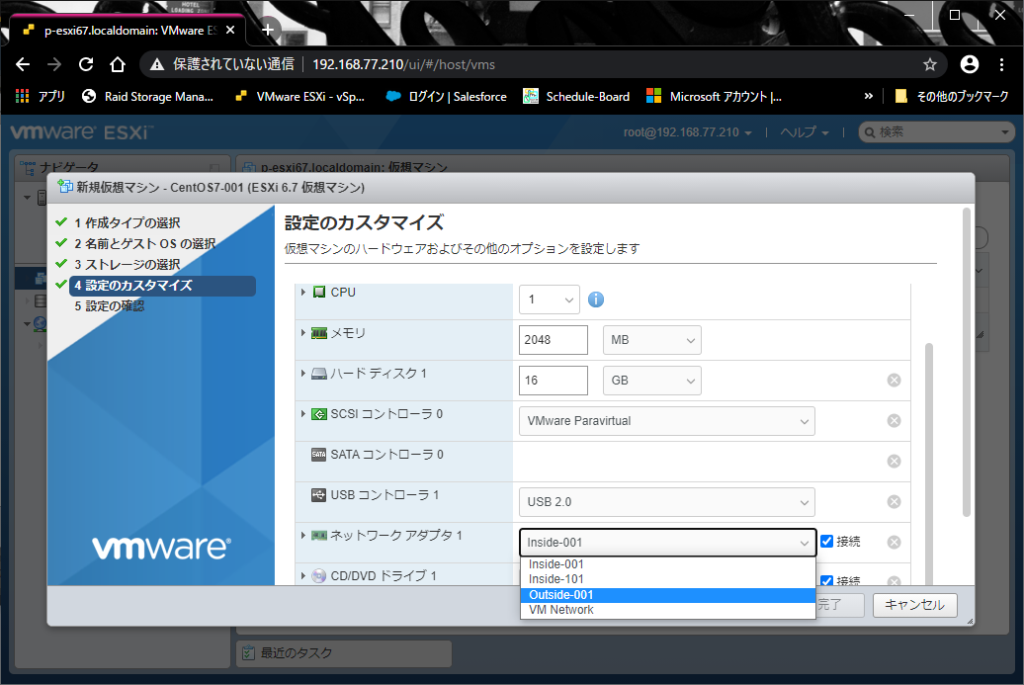Screen dimensions: 1024x685
Task: Toggle 接続 checkbox for CD/DVD Drive 1
Action: [827, 581]
